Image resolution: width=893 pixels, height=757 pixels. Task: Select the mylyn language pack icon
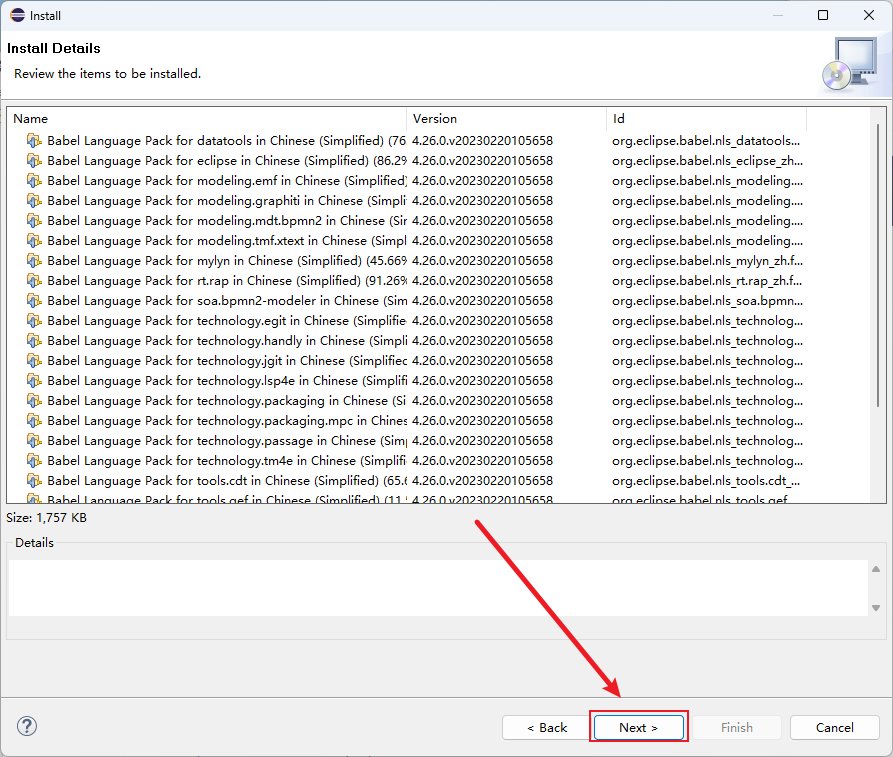[34, 260]
